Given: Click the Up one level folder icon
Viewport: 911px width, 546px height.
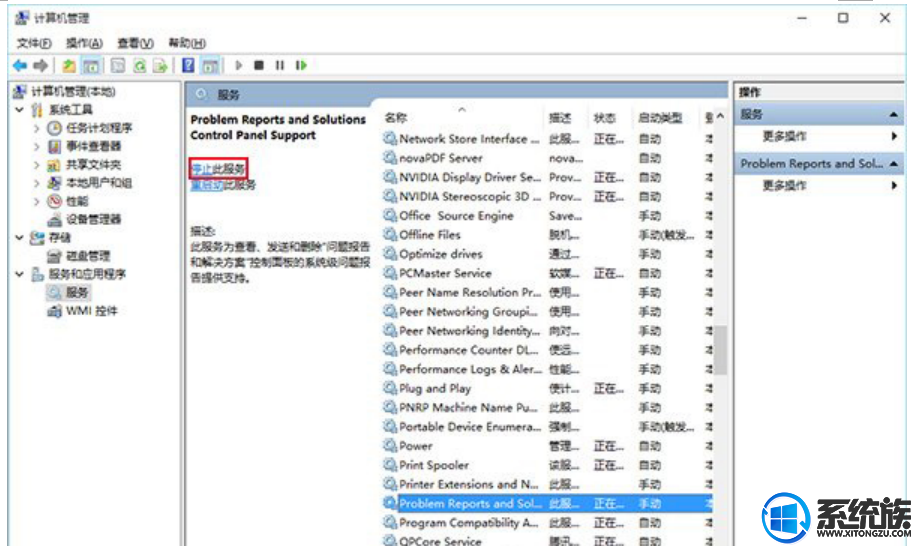Looking at the screenshot, I should (69, 66).
